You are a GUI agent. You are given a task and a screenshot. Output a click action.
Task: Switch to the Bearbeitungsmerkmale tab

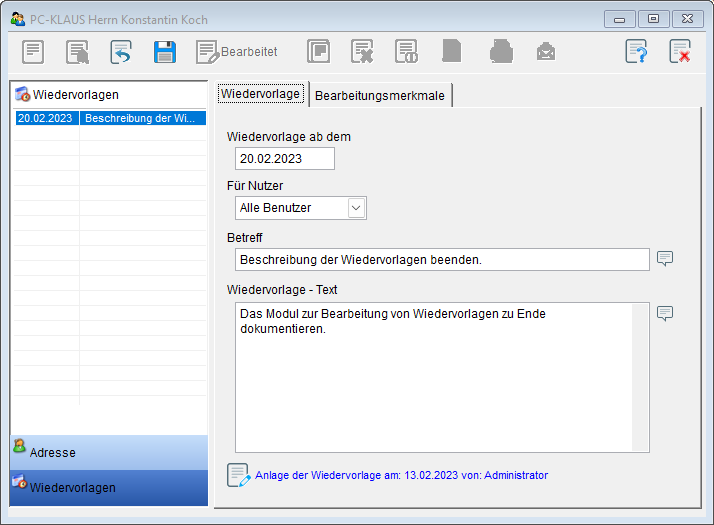pyautogui.click(x=381, y=95)
